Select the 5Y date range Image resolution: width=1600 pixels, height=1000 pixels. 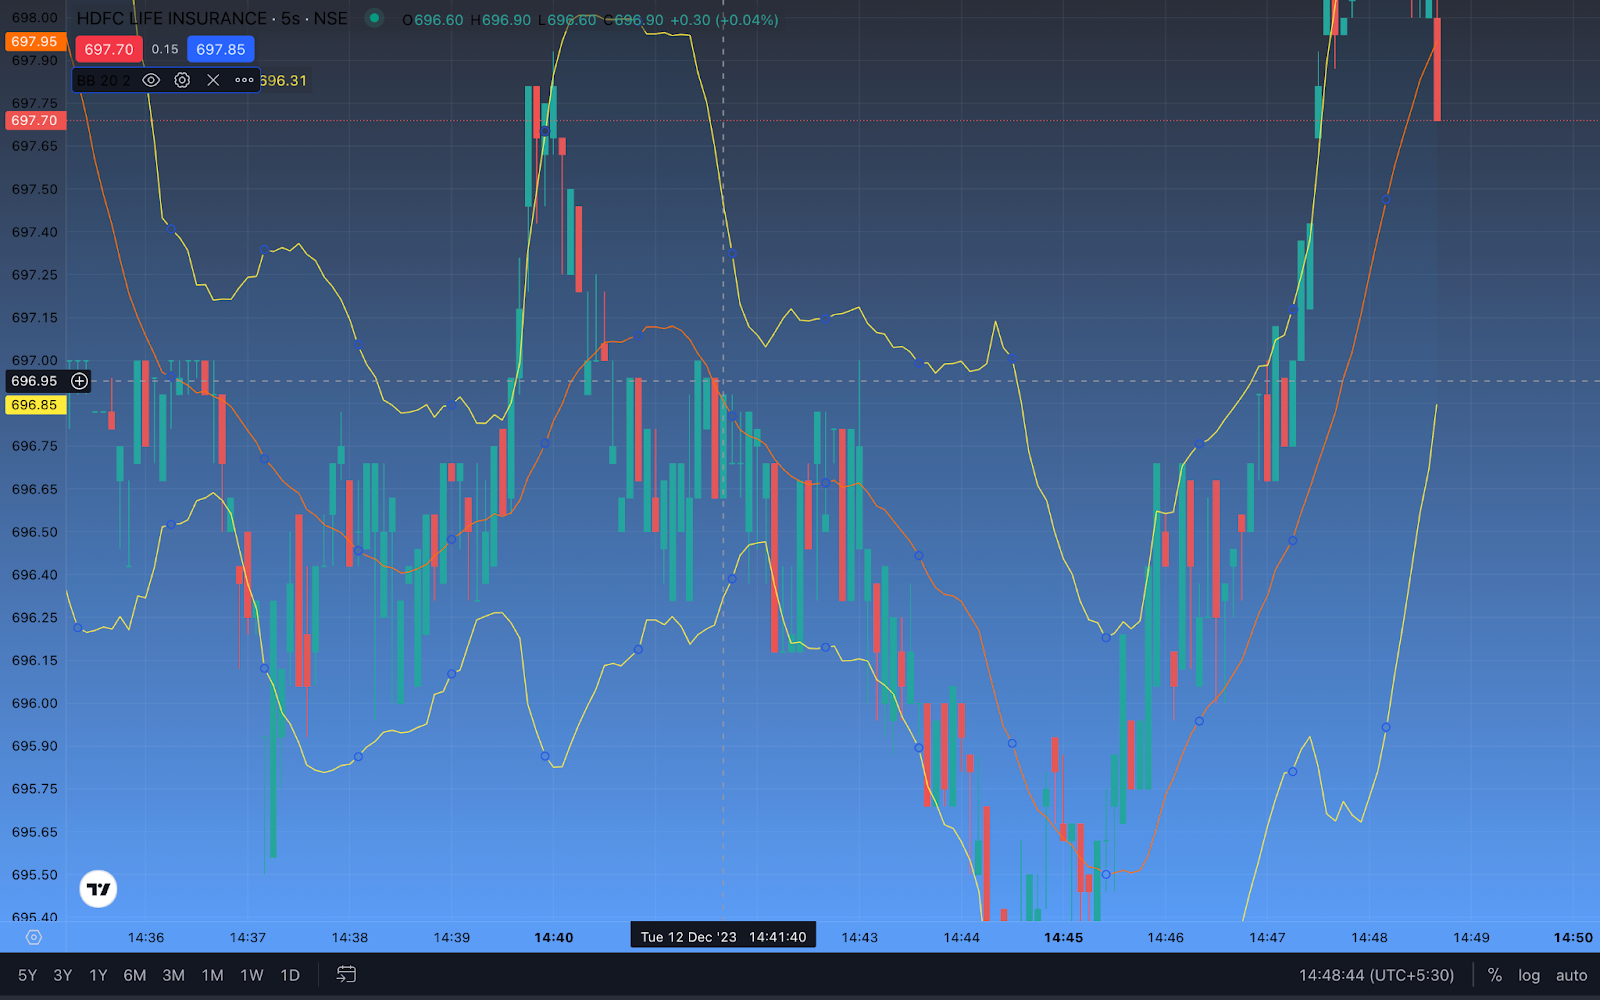(27, 975)
